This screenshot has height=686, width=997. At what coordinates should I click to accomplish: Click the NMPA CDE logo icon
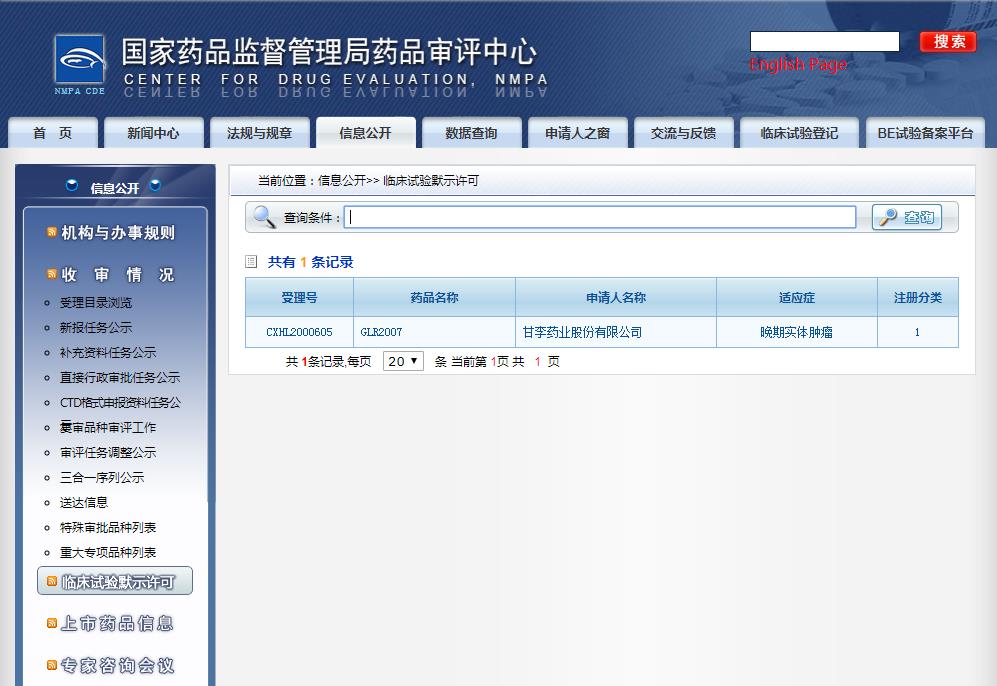pos(79,65)
